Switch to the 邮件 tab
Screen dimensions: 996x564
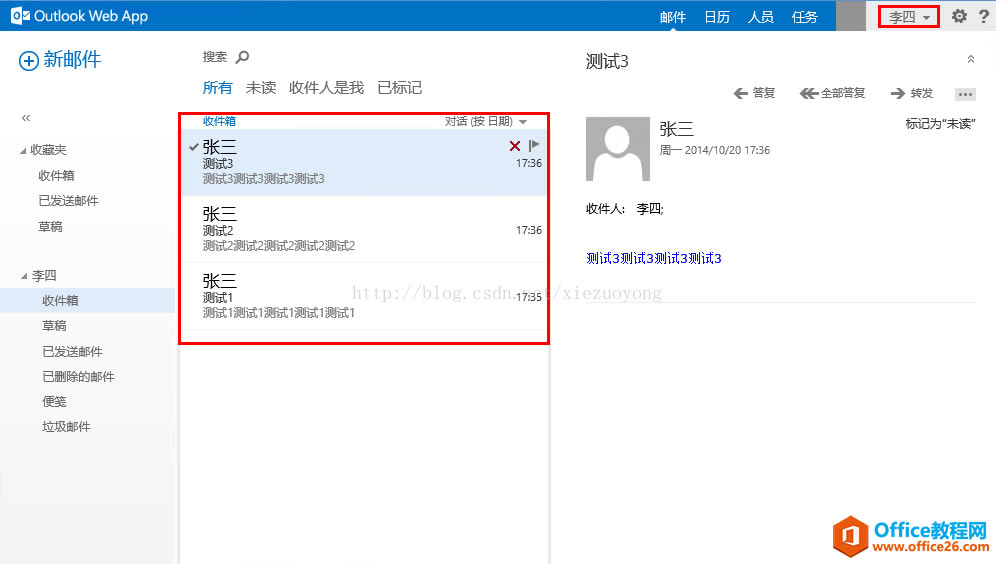pyautogui.click(x=673, y=17)
